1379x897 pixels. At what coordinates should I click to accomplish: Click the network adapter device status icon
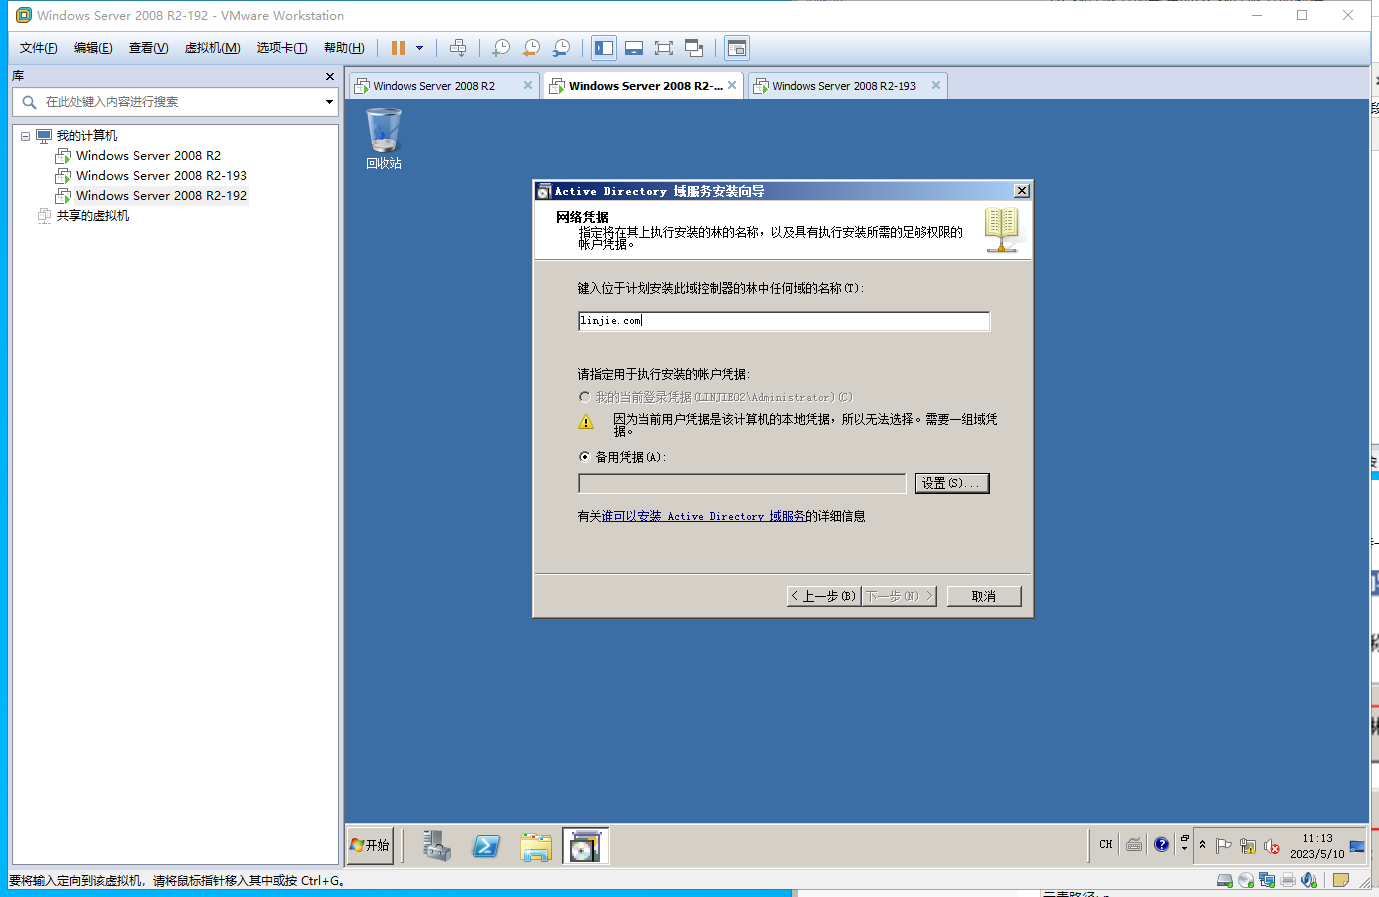[x=1267, y=881]
